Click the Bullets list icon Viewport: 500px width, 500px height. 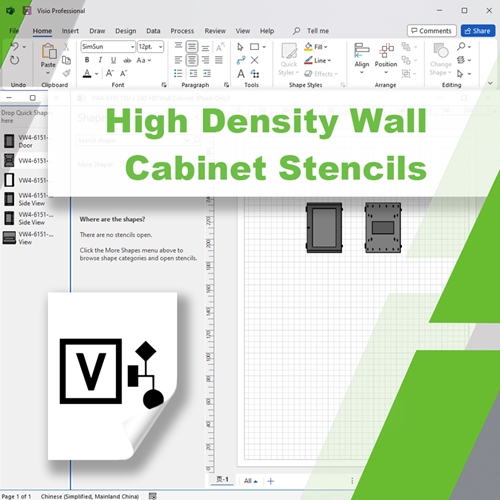[x=178, y=73]
